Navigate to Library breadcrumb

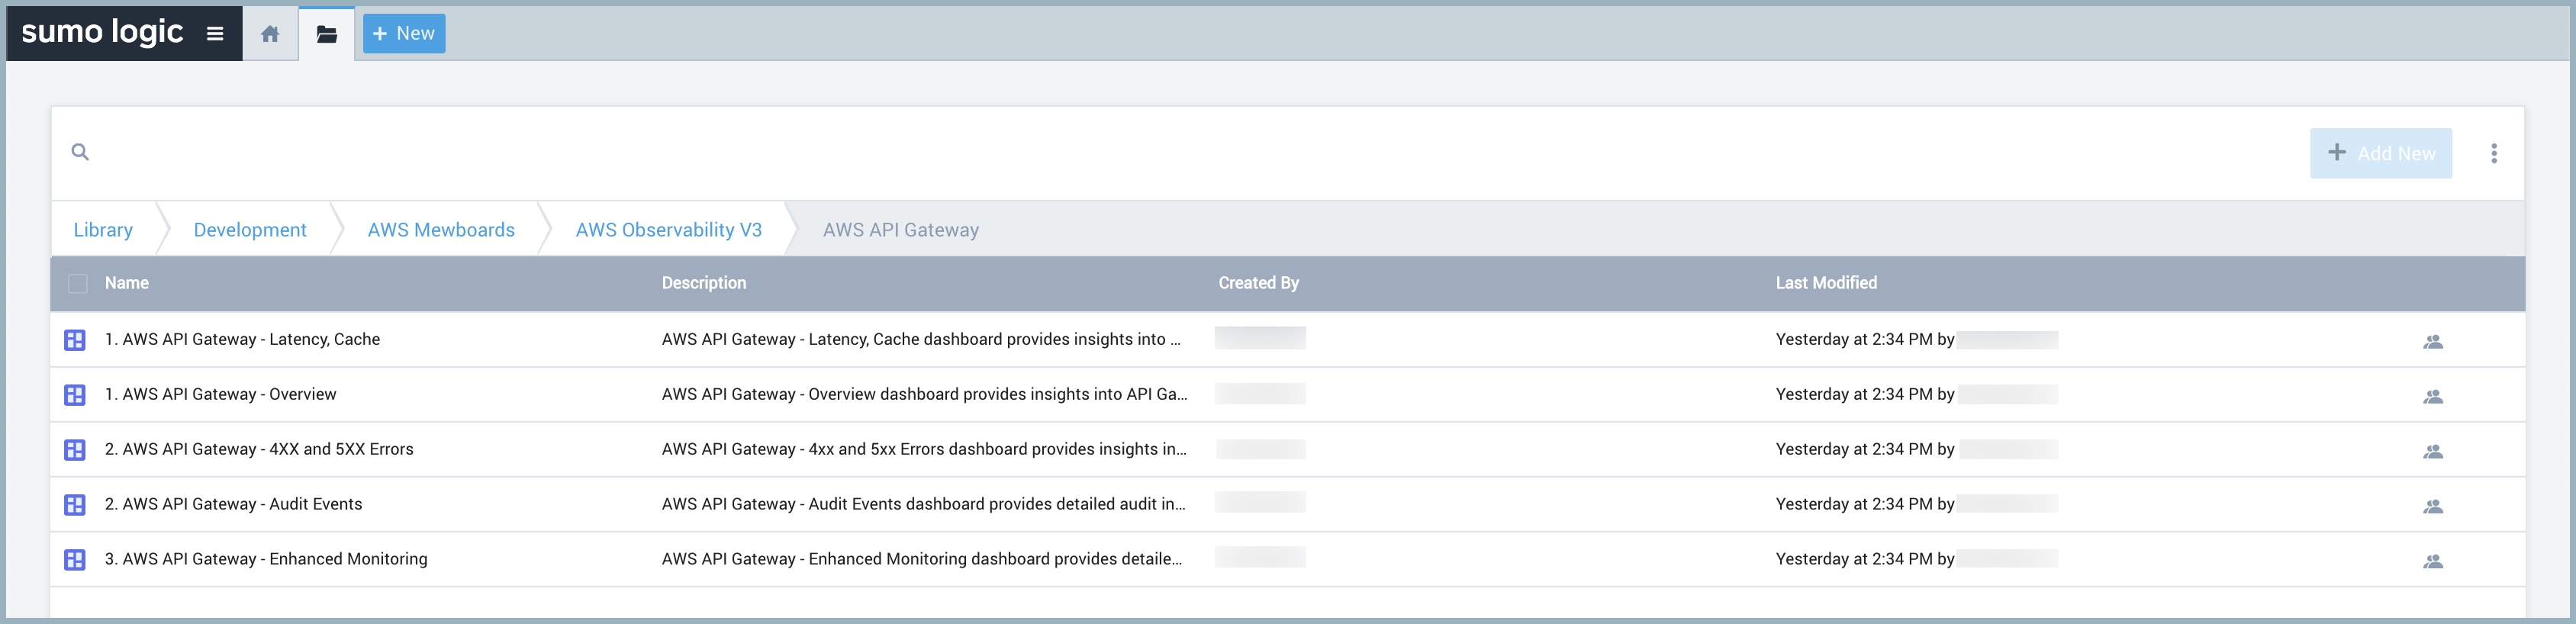coord(103,230)
